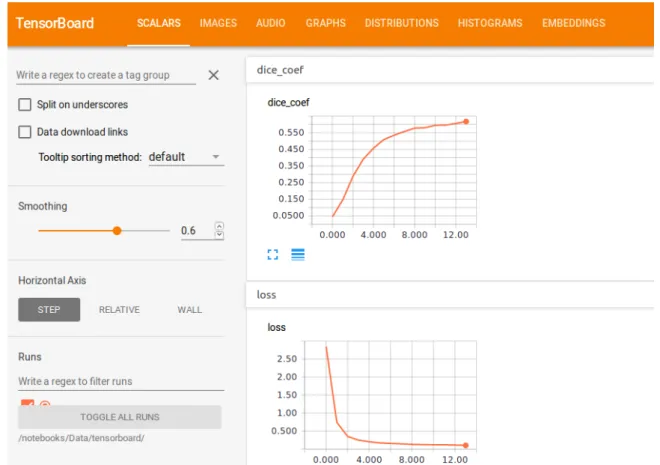Click the dice_coef chart title above plot
Viewport: 660px width, 465px height.
[288, 103]
